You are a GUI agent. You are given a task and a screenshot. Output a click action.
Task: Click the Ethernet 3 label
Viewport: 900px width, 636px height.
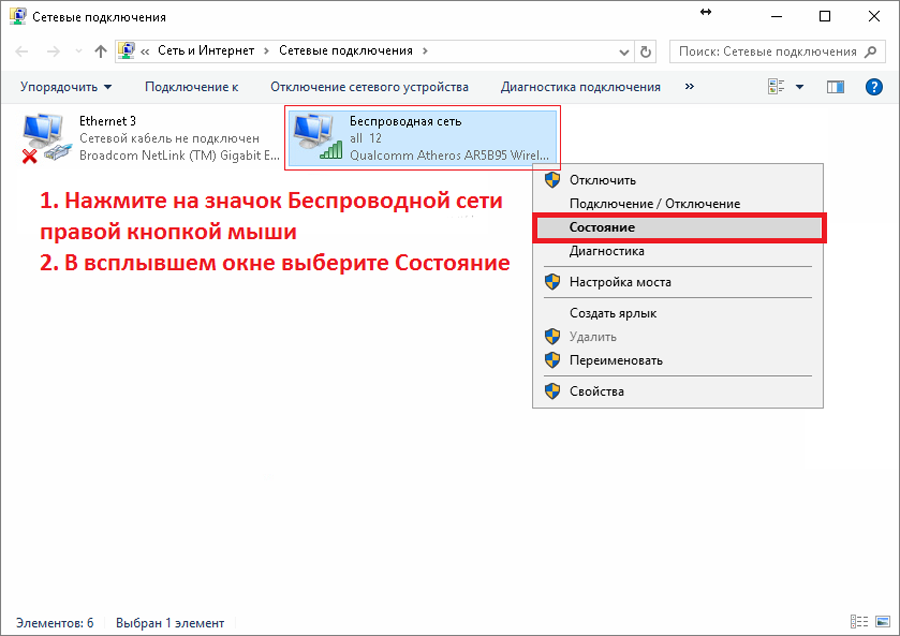[x=107, y=121]
